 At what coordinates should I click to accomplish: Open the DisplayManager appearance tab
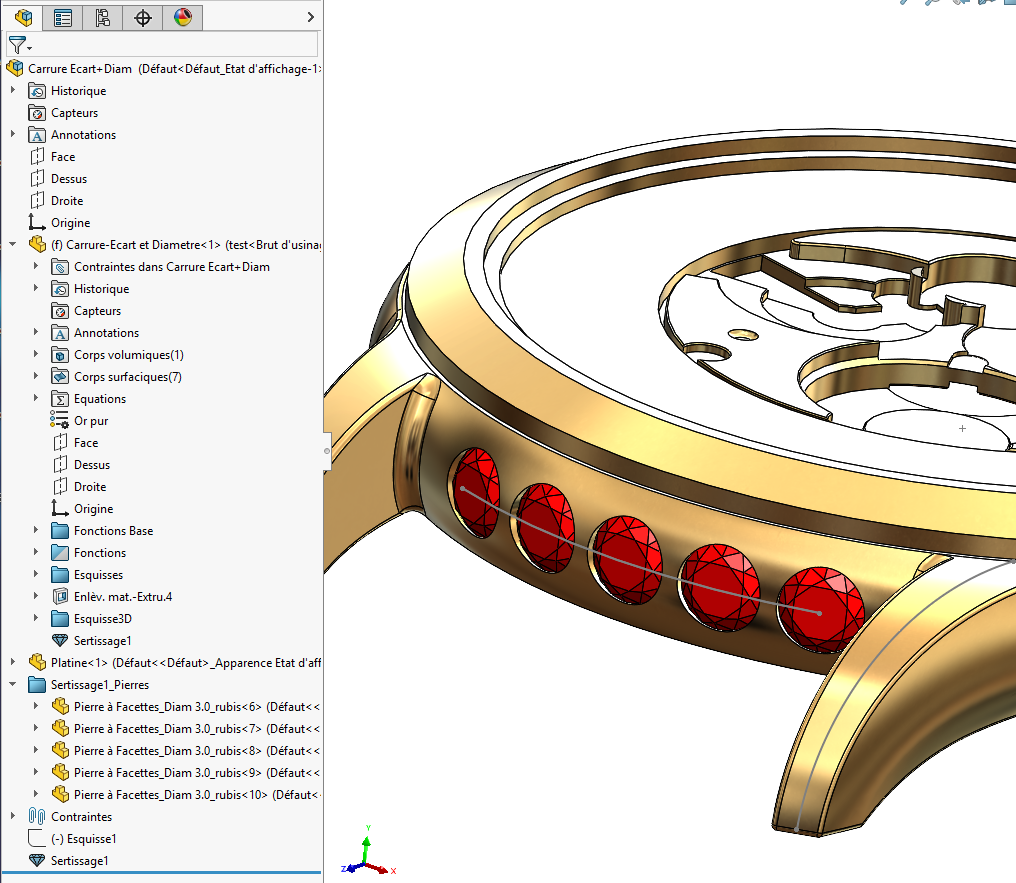182,17
